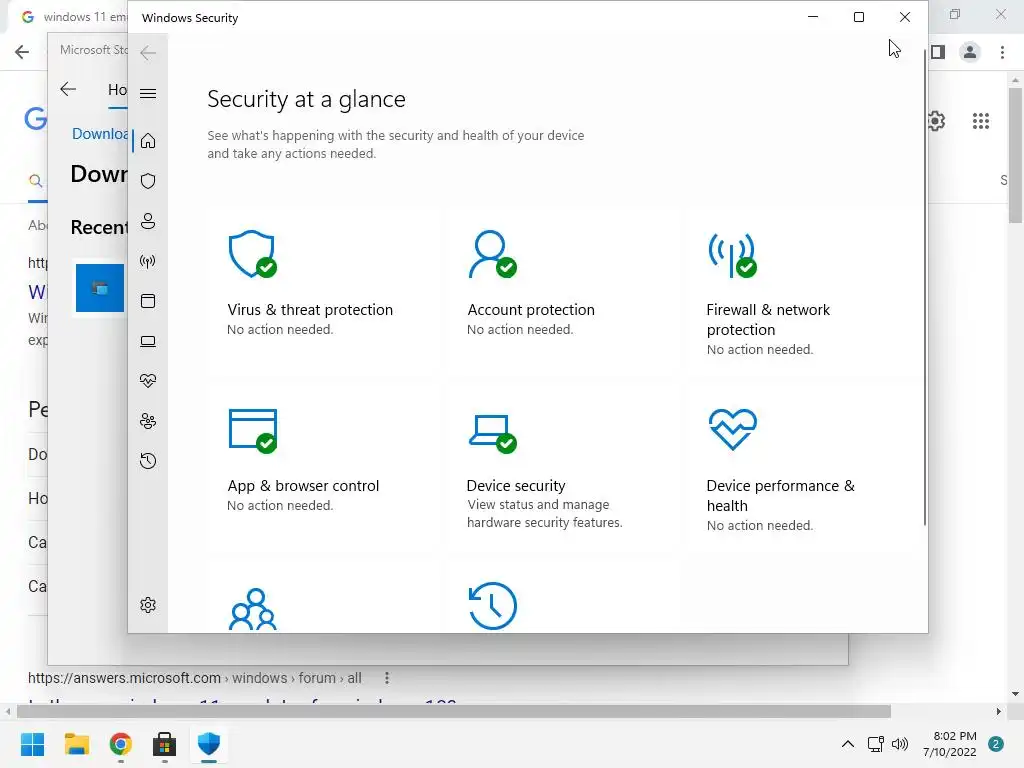Open Firewall & network antenna sidebar icon
Viewport: 1024px width, 768px height.
point(148,261)
